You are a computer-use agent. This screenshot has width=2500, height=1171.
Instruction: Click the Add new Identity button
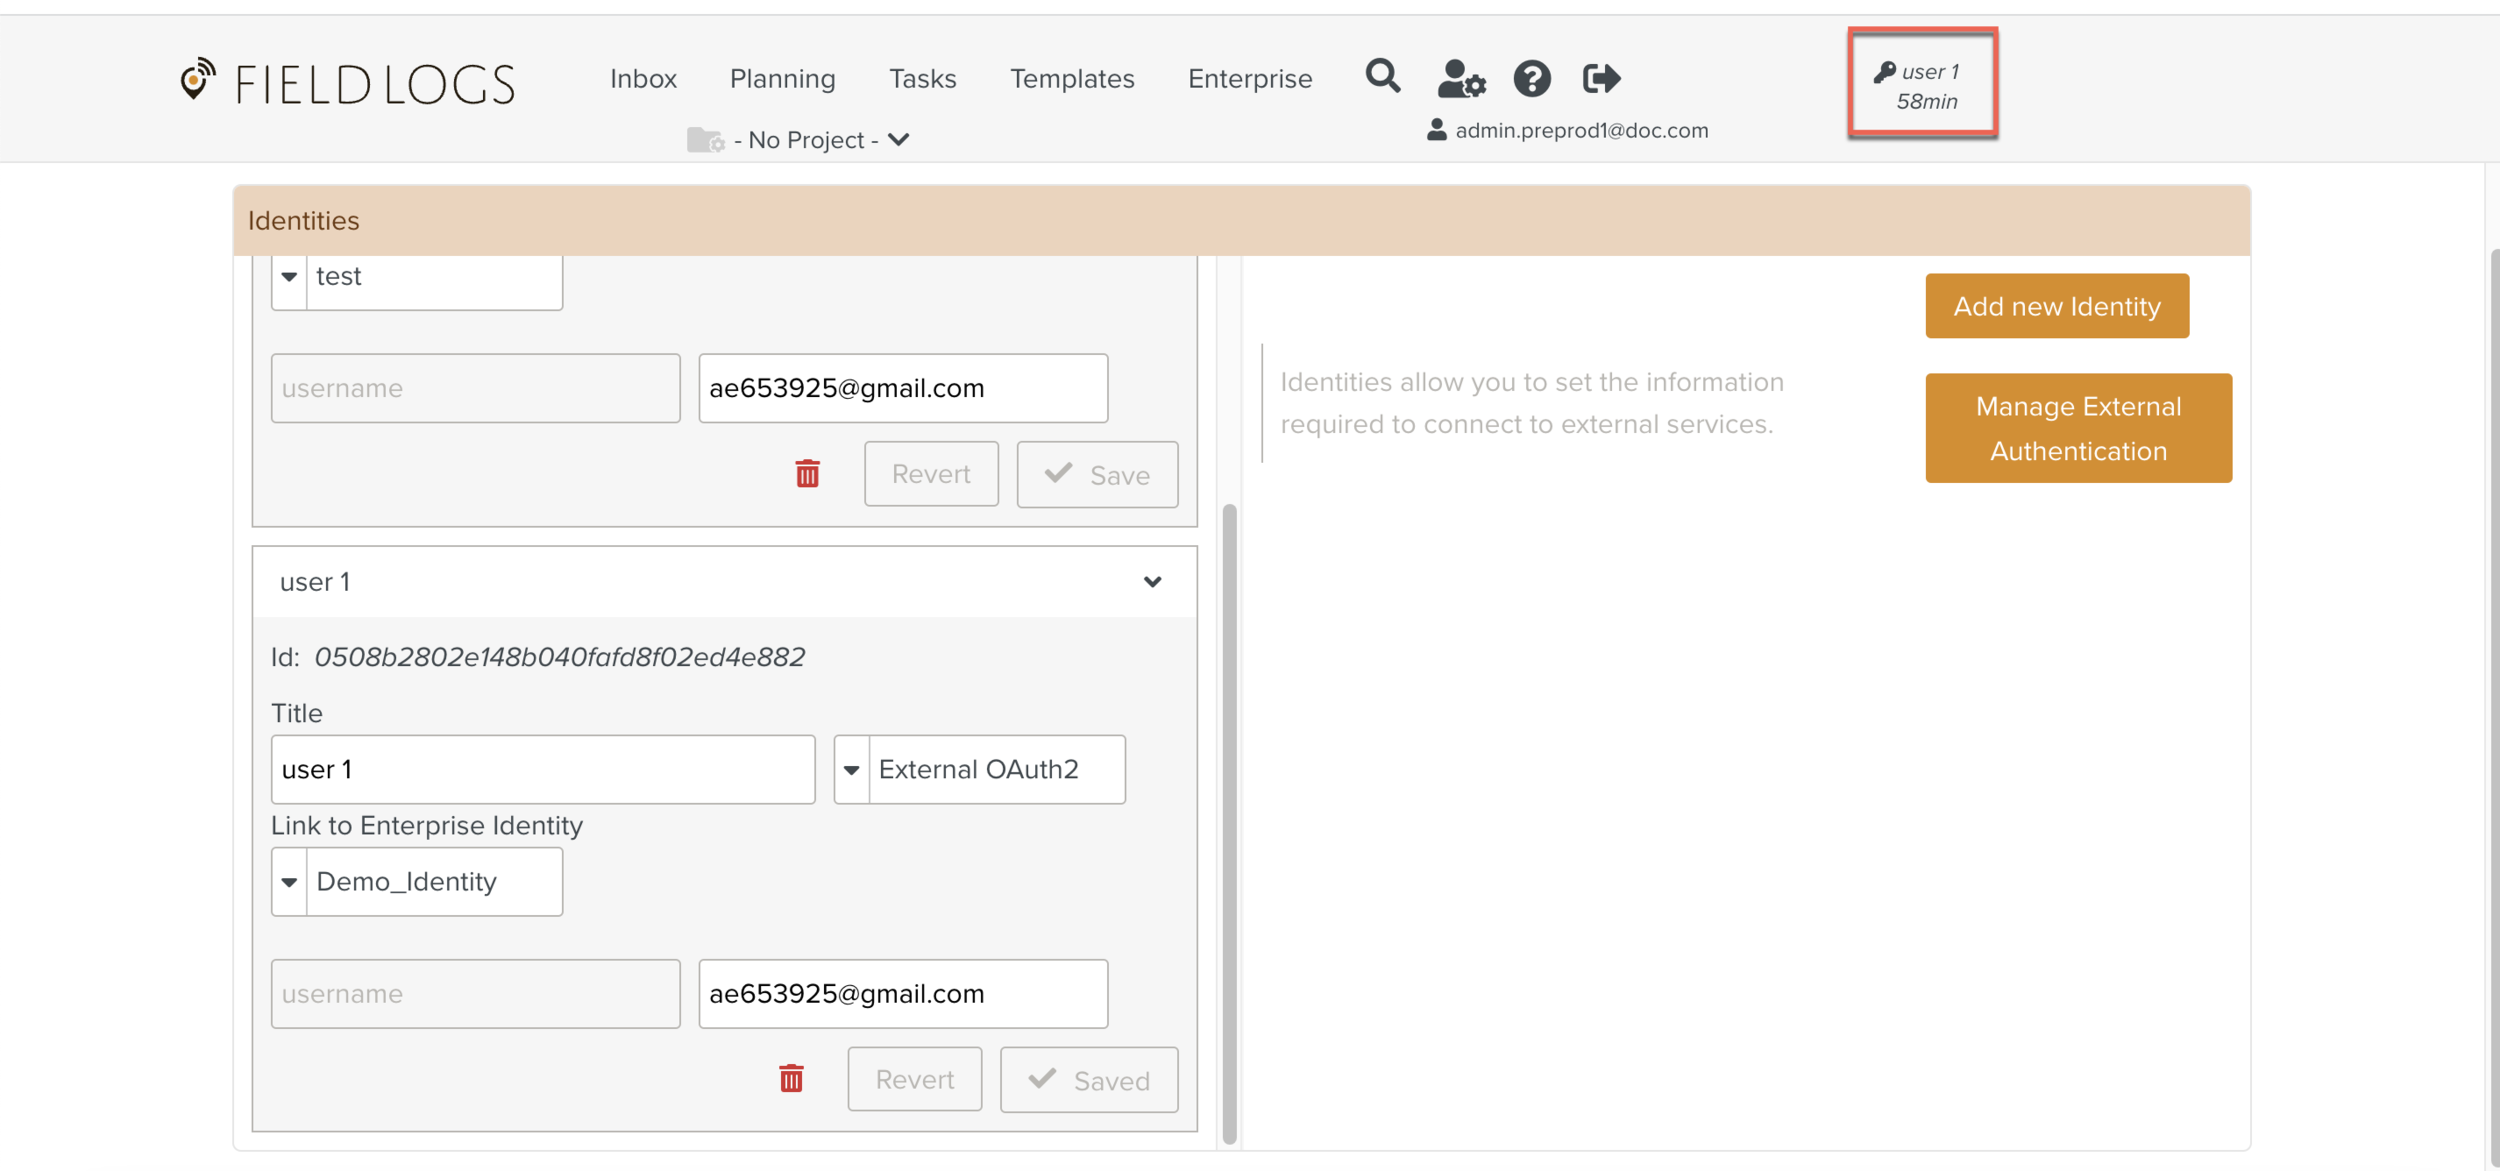click(x=2056, y=306)
